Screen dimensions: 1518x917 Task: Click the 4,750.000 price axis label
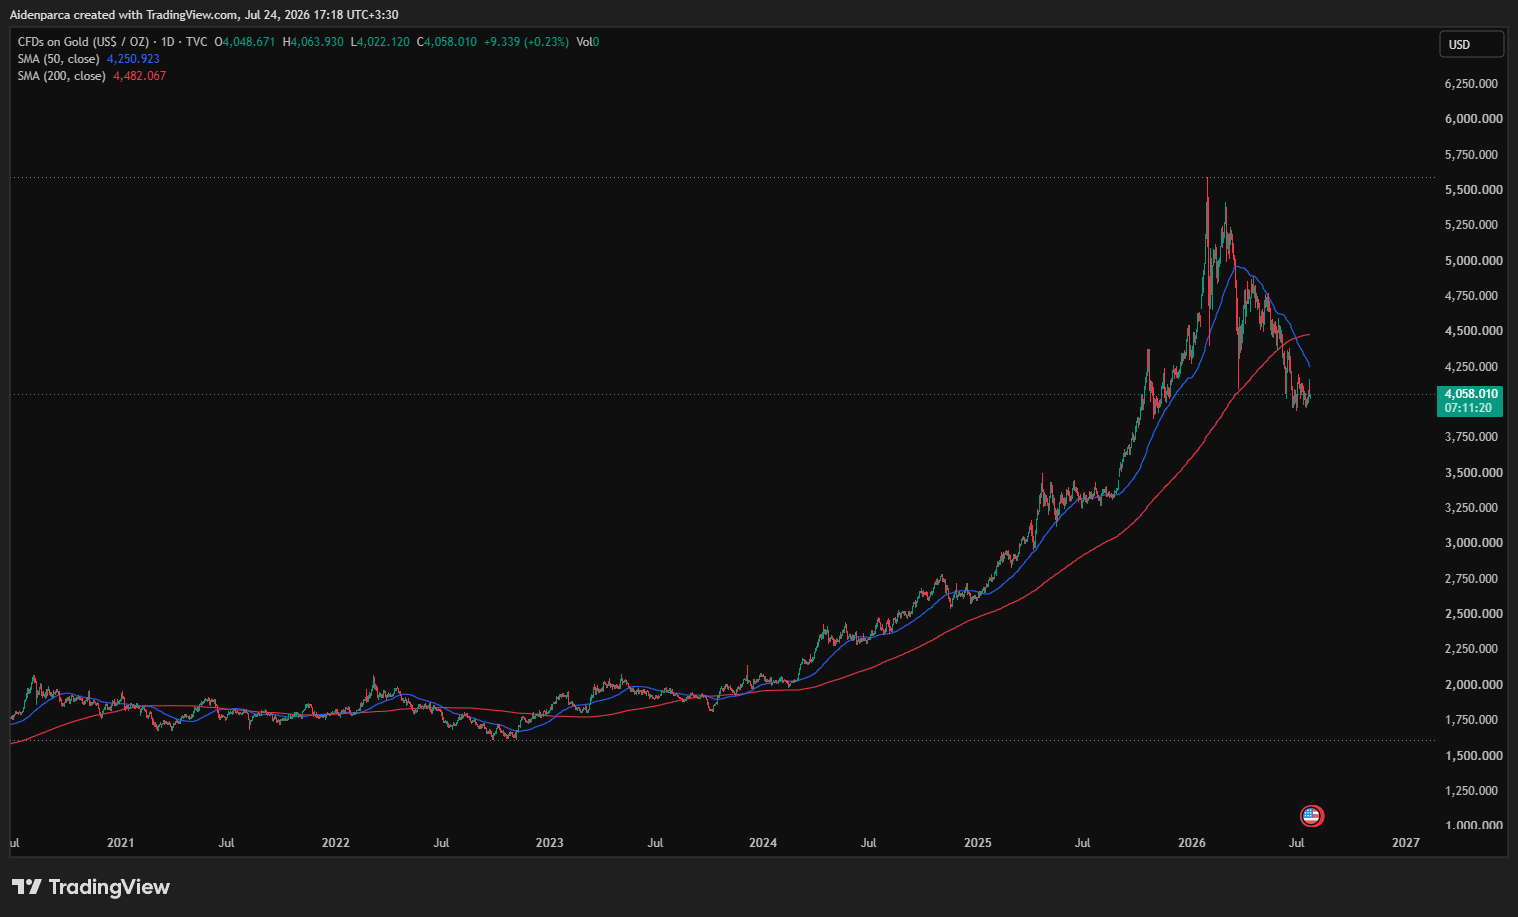pos(1473,296)
